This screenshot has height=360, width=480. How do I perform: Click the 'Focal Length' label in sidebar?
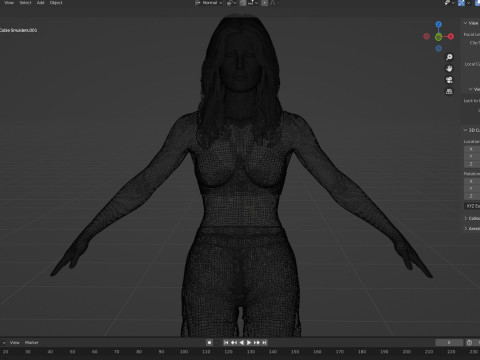[472, 34]
